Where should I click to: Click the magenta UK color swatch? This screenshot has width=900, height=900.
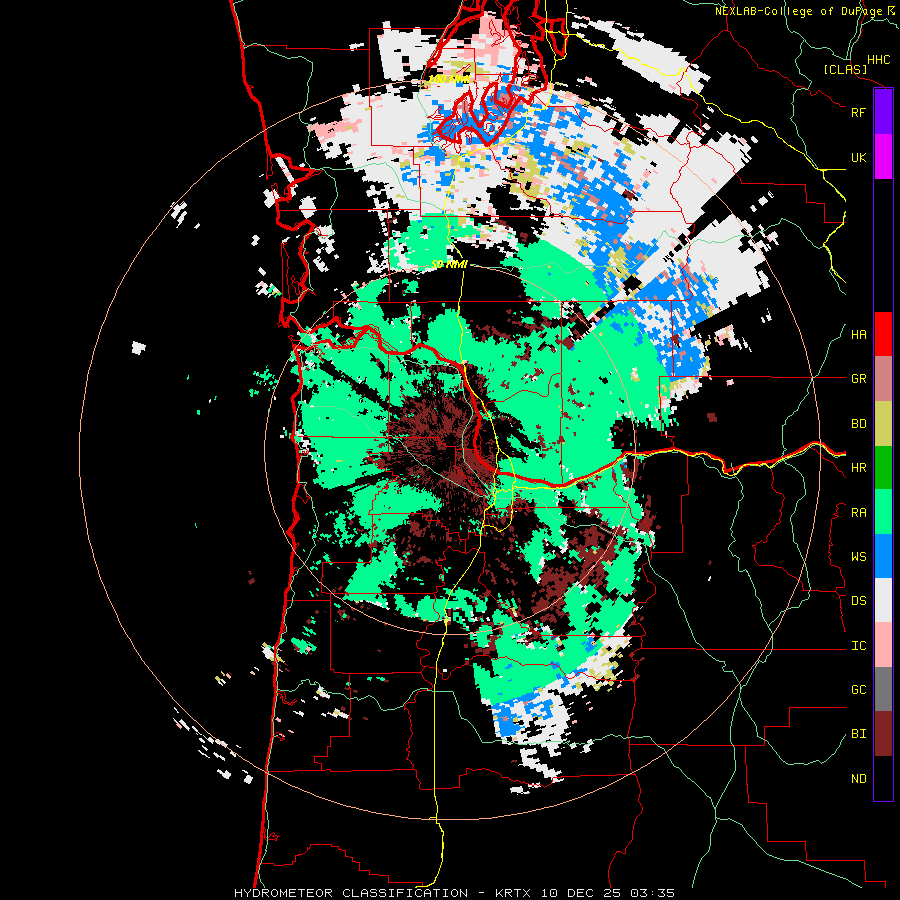click(883, 157)
